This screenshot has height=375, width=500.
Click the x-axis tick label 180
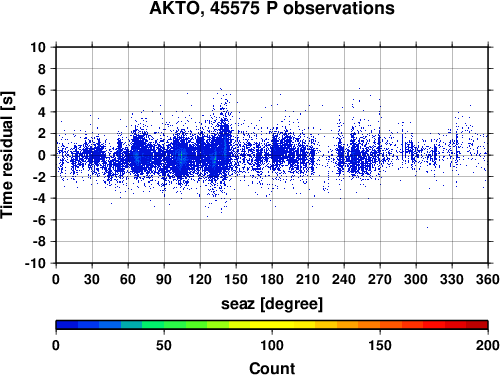272,279
